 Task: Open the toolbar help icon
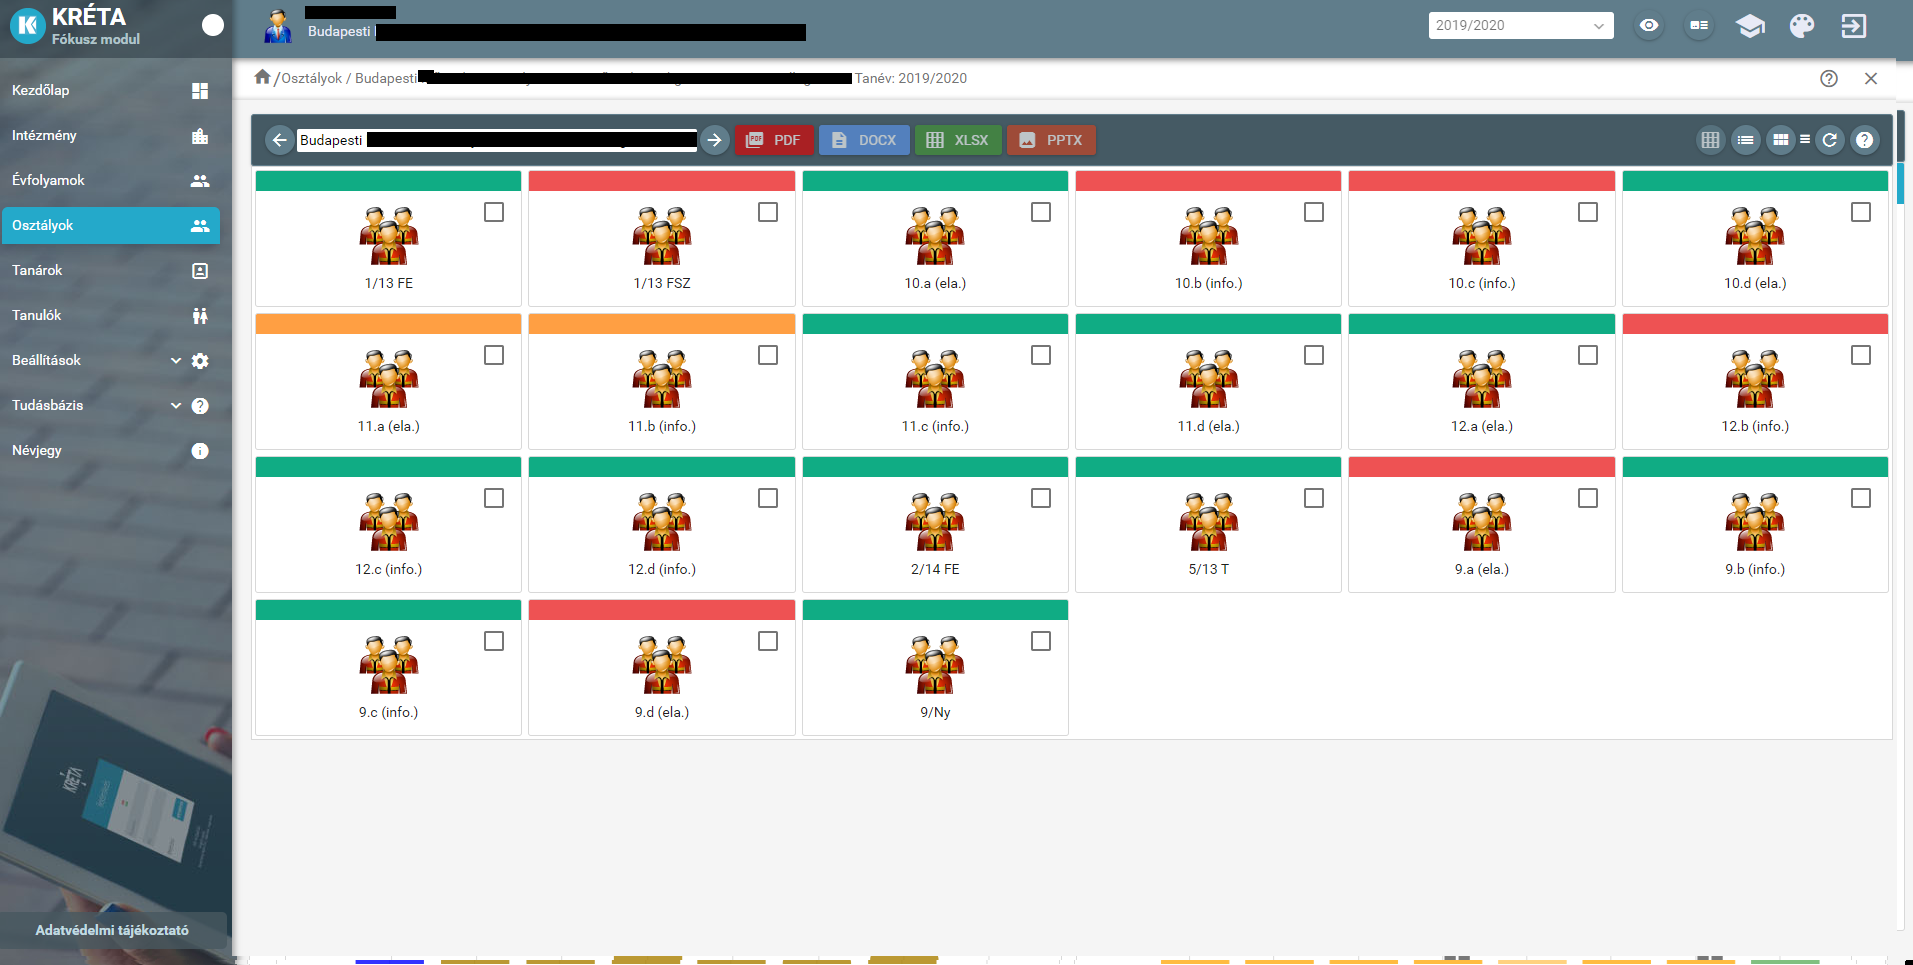pyautogui.click(x=1865, y=140)
